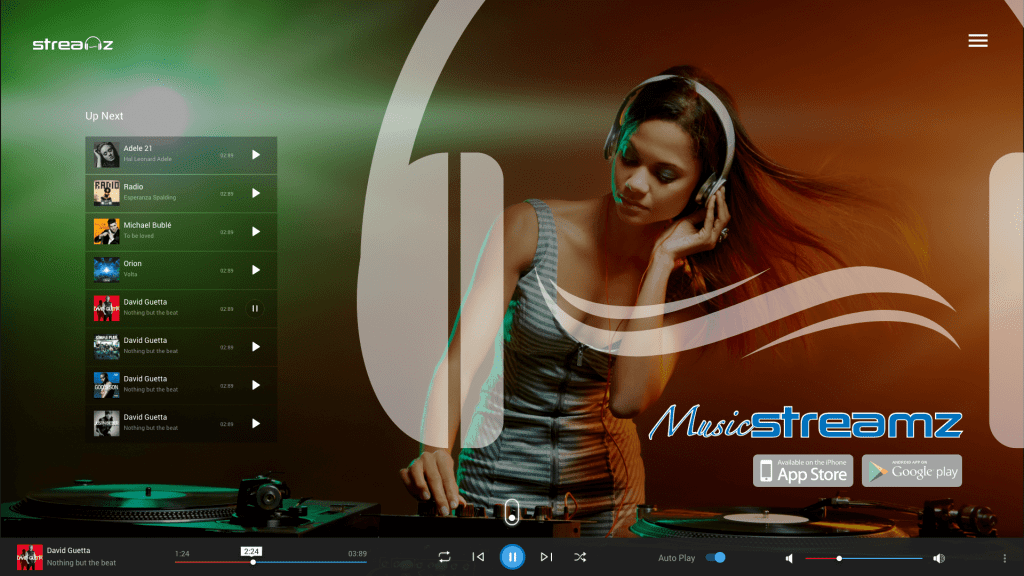Skip to the previous track

[478, 557]
